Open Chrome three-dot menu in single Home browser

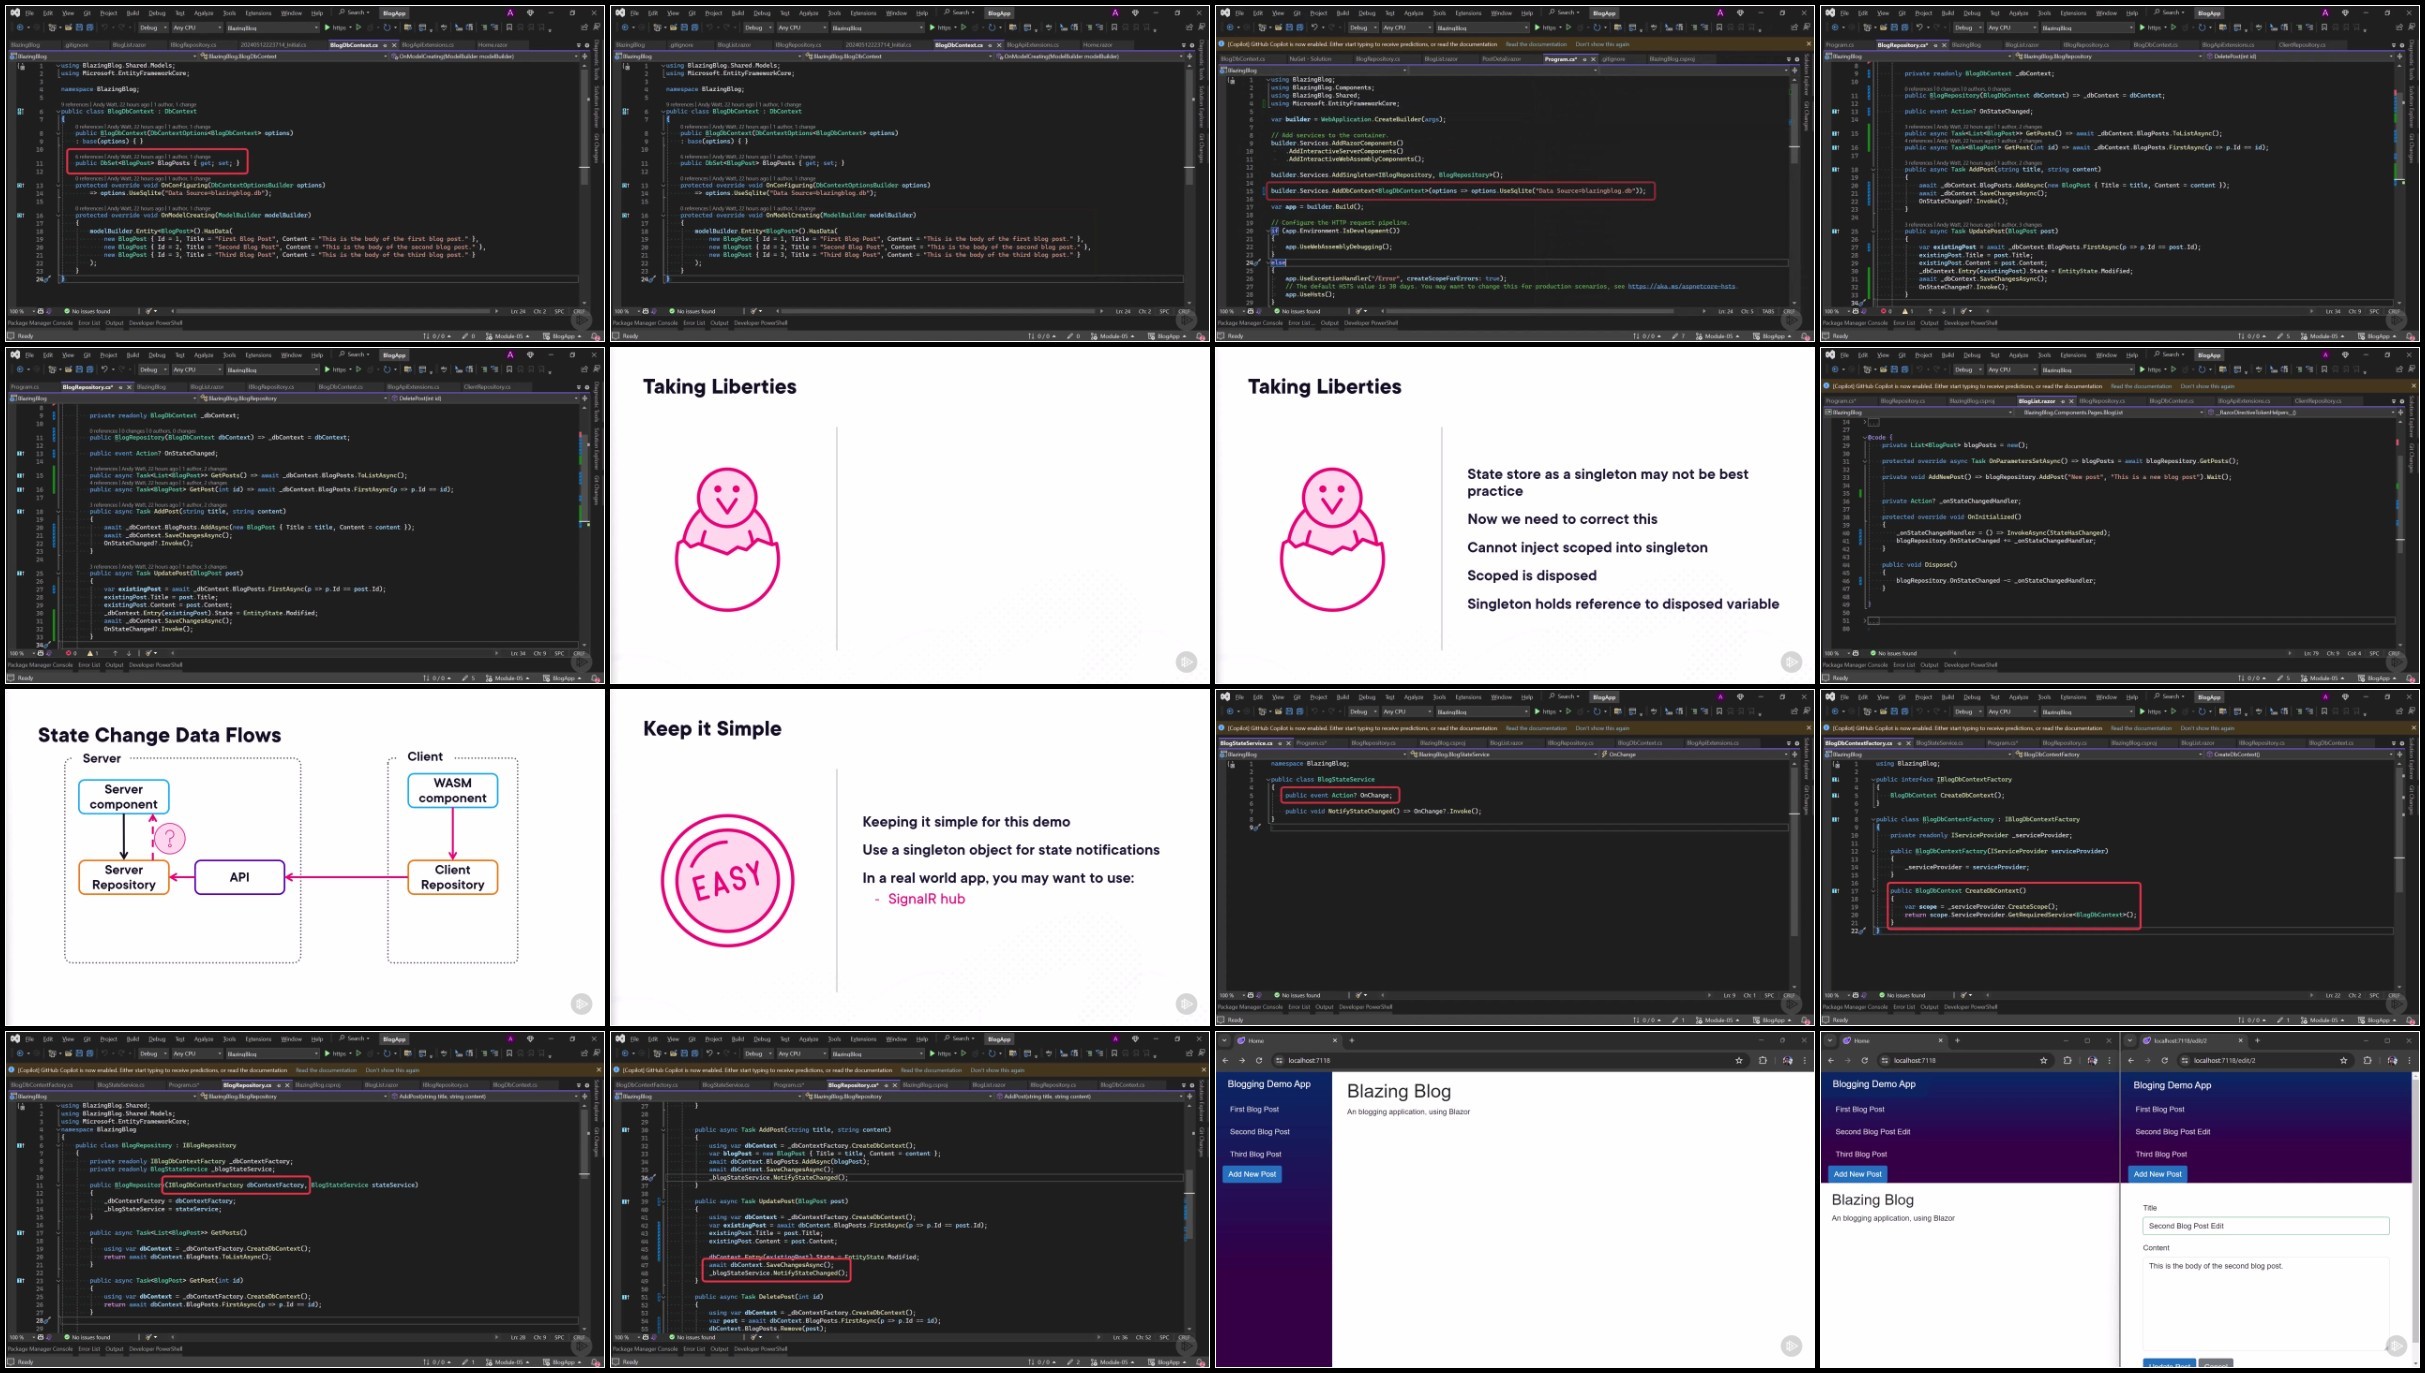tap(1805, 1060)
